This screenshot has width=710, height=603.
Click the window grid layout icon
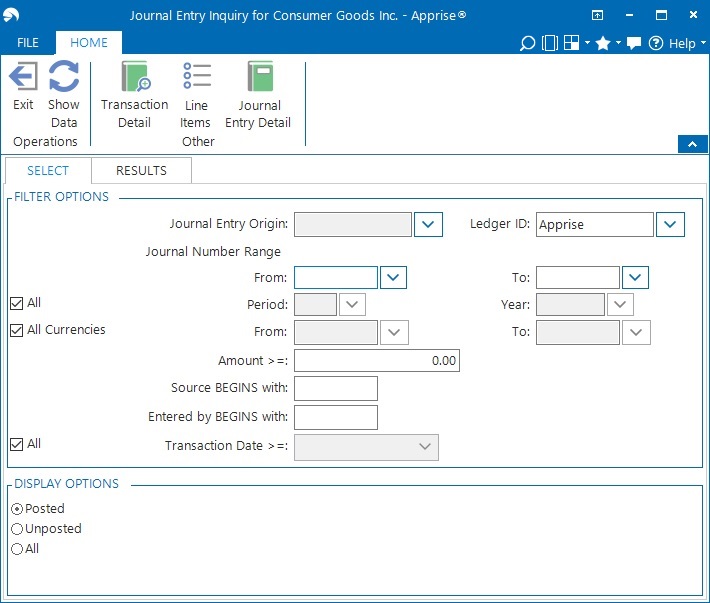571,43
